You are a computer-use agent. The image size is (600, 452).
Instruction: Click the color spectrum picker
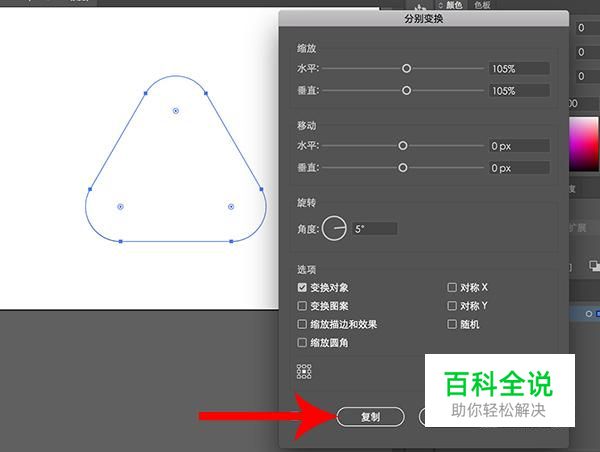[x=584, y=144]
